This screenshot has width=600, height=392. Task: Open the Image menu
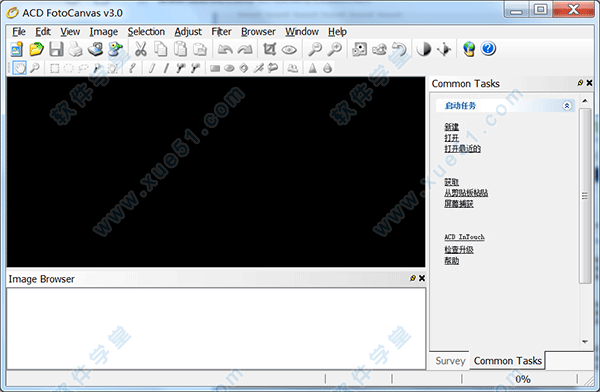(x=104, y=32)
